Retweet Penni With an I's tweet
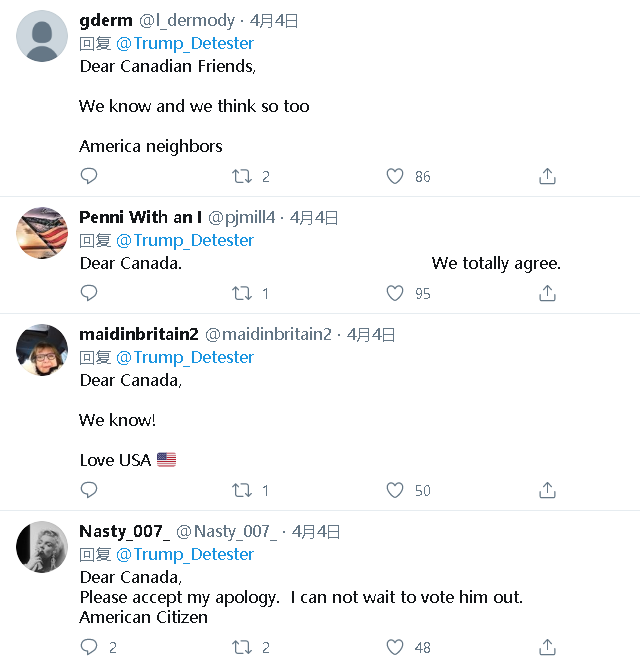 coord(242,293)
